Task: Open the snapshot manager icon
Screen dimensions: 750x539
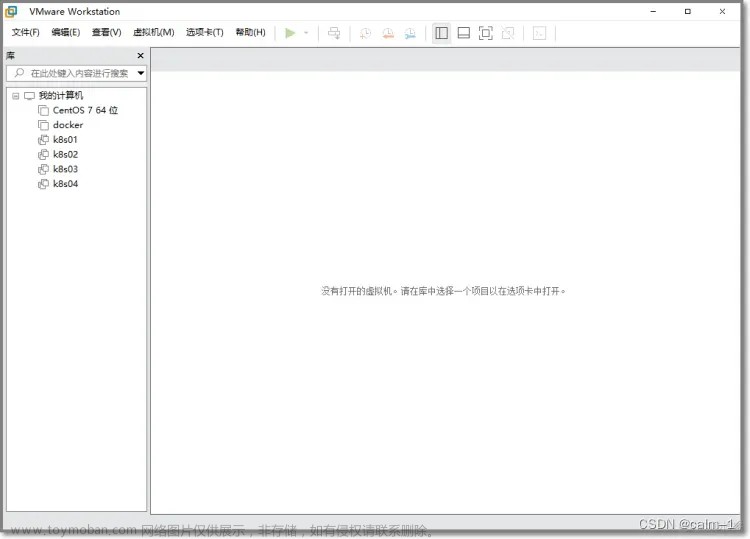Action: (410, 33)
